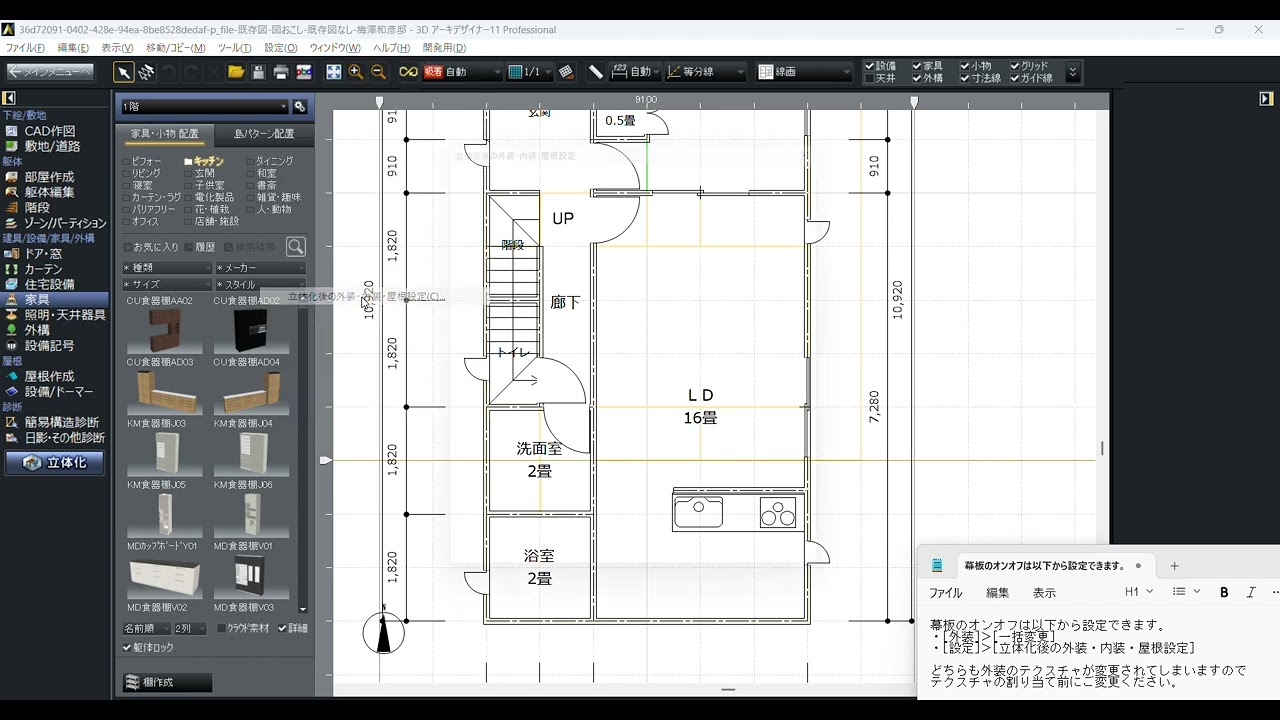Screen dimensions: 1280x720
Task: Open 表示 menu in the Notepad window
Action: (1044, 593)
